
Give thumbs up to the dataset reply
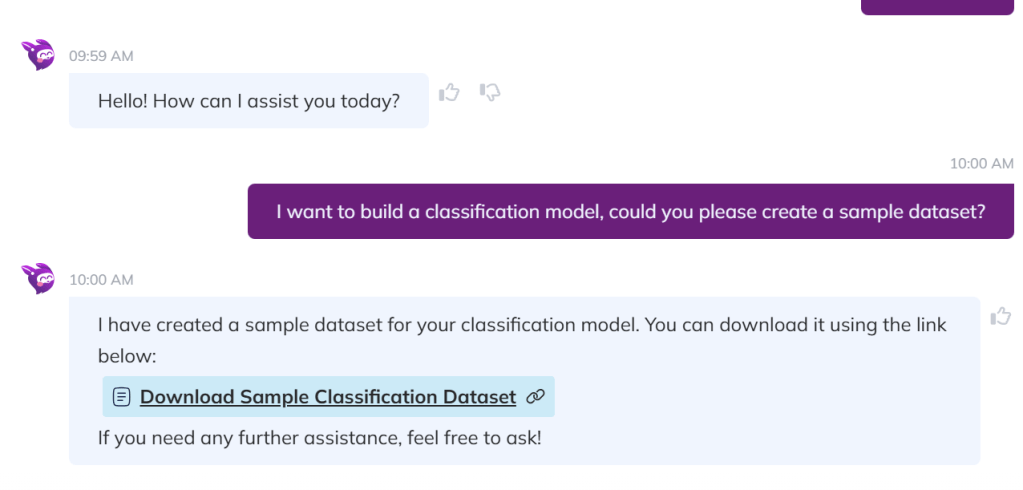(x=1000, y=316)
